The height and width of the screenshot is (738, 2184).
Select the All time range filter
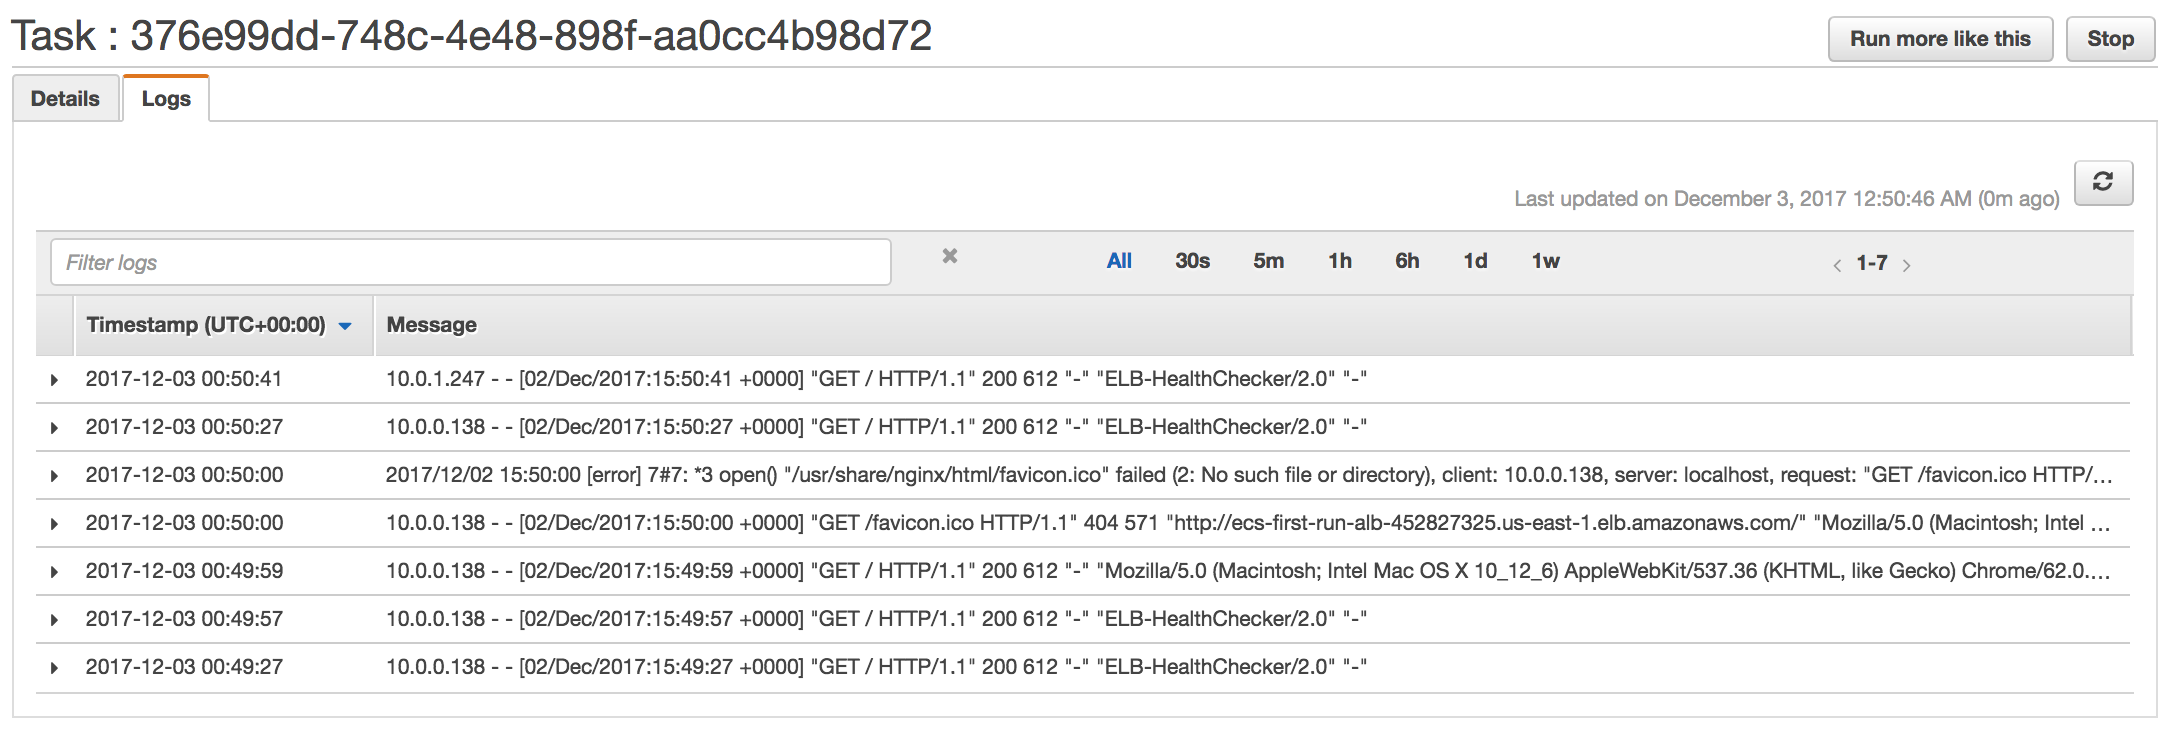click(1119, 261)
